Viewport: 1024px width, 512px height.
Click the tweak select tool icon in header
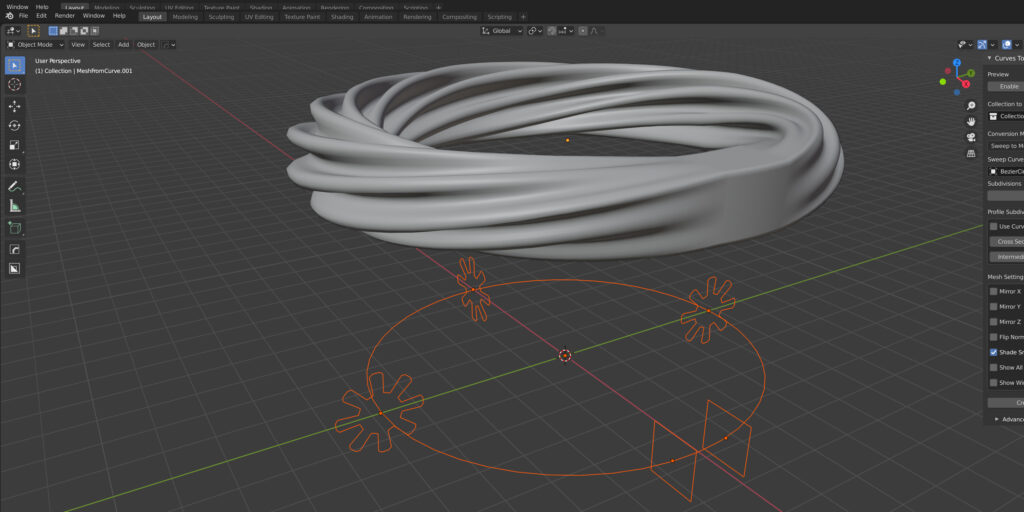click(33, 31)
